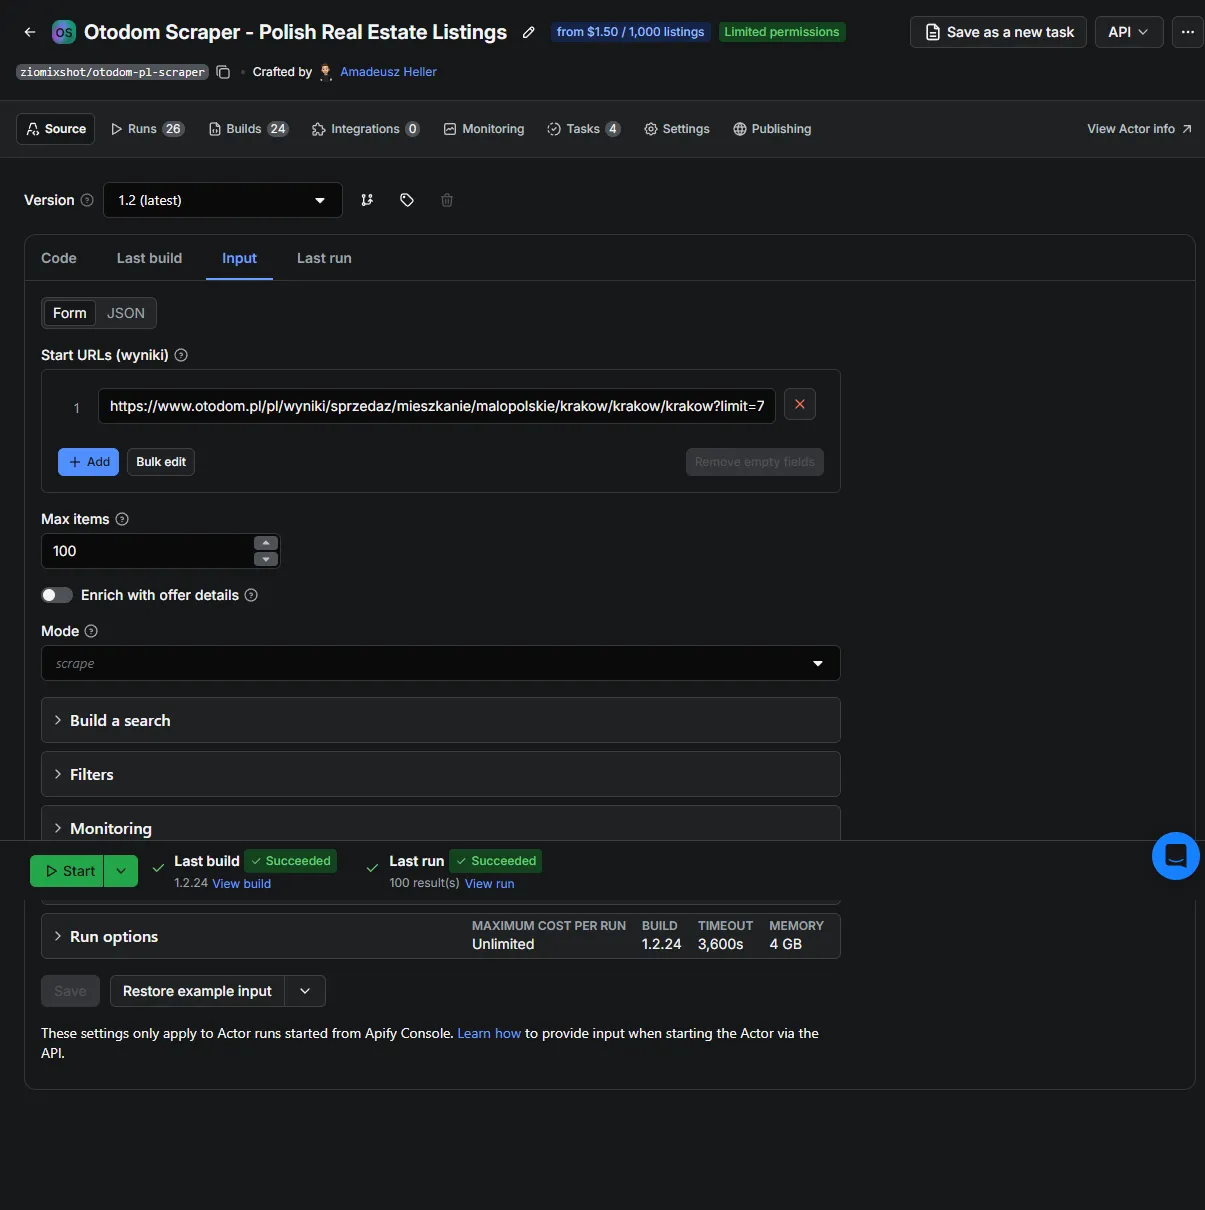The height and width of the screenshot is (1210, 1205).
Task: Open help for Version field
Action: tap(87, 200)
